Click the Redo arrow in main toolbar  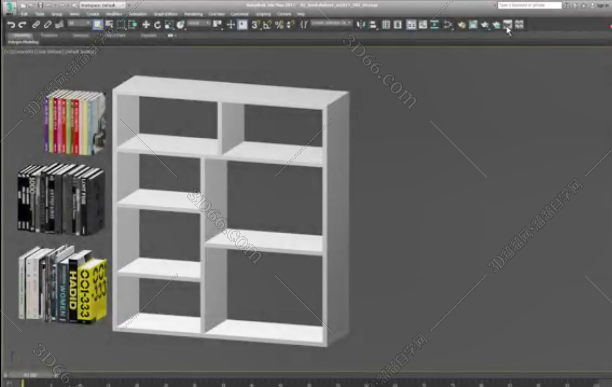point(23,25)
